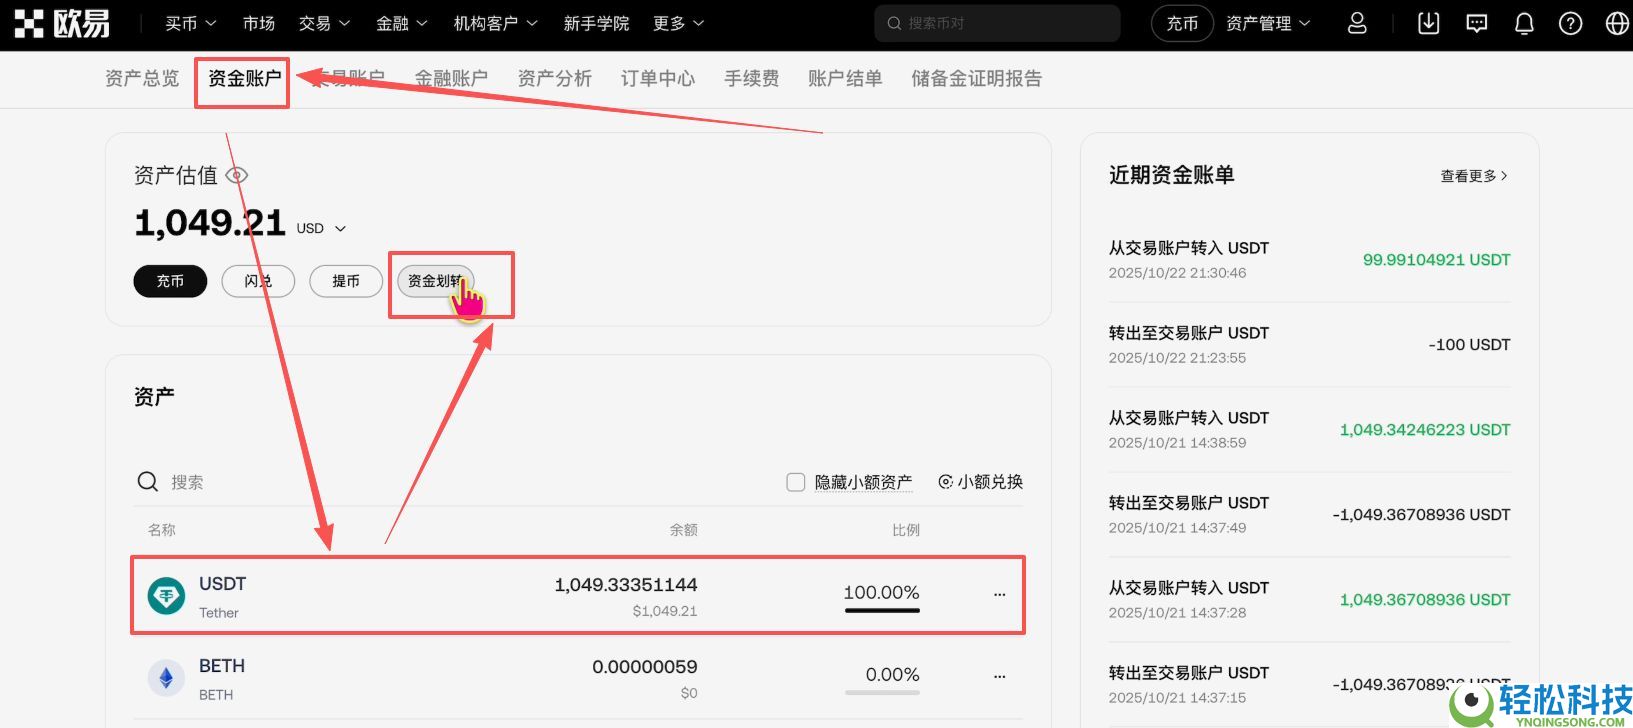Focus the 搜索币对 search field
Screen dimensions: 1633x728
997,23
